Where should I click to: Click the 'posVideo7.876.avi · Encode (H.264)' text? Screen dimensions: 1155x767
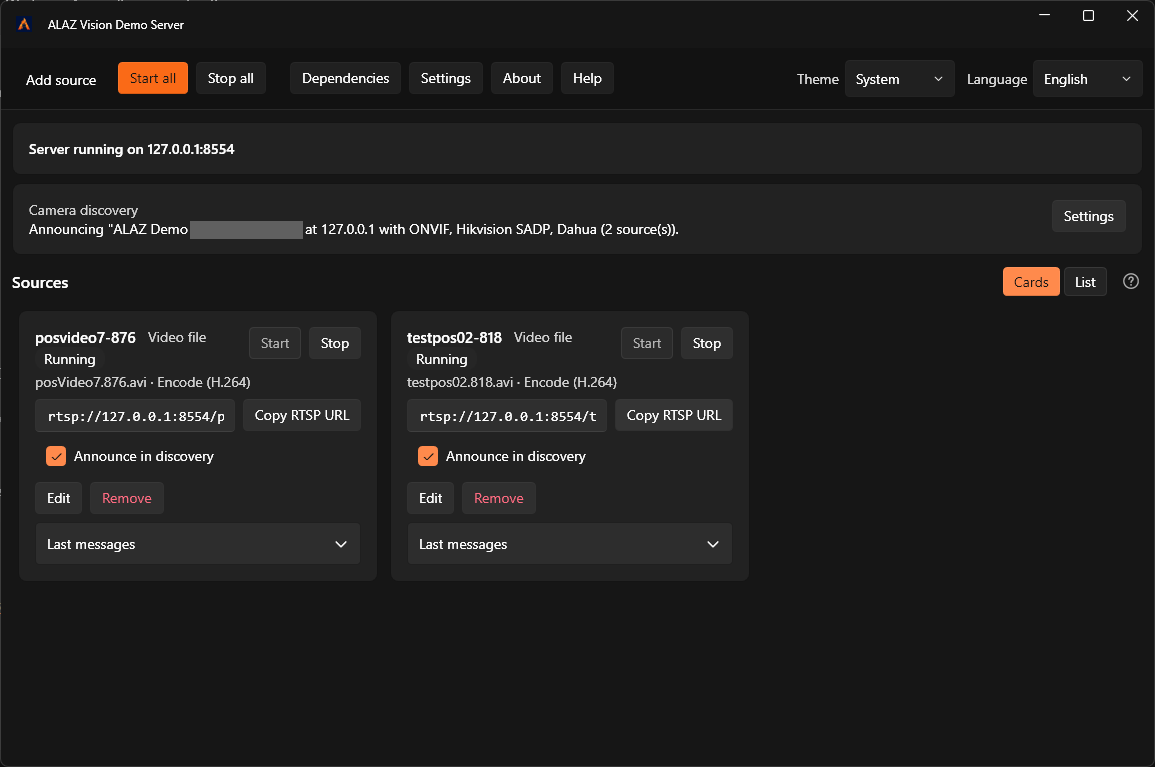pos(143,382)
